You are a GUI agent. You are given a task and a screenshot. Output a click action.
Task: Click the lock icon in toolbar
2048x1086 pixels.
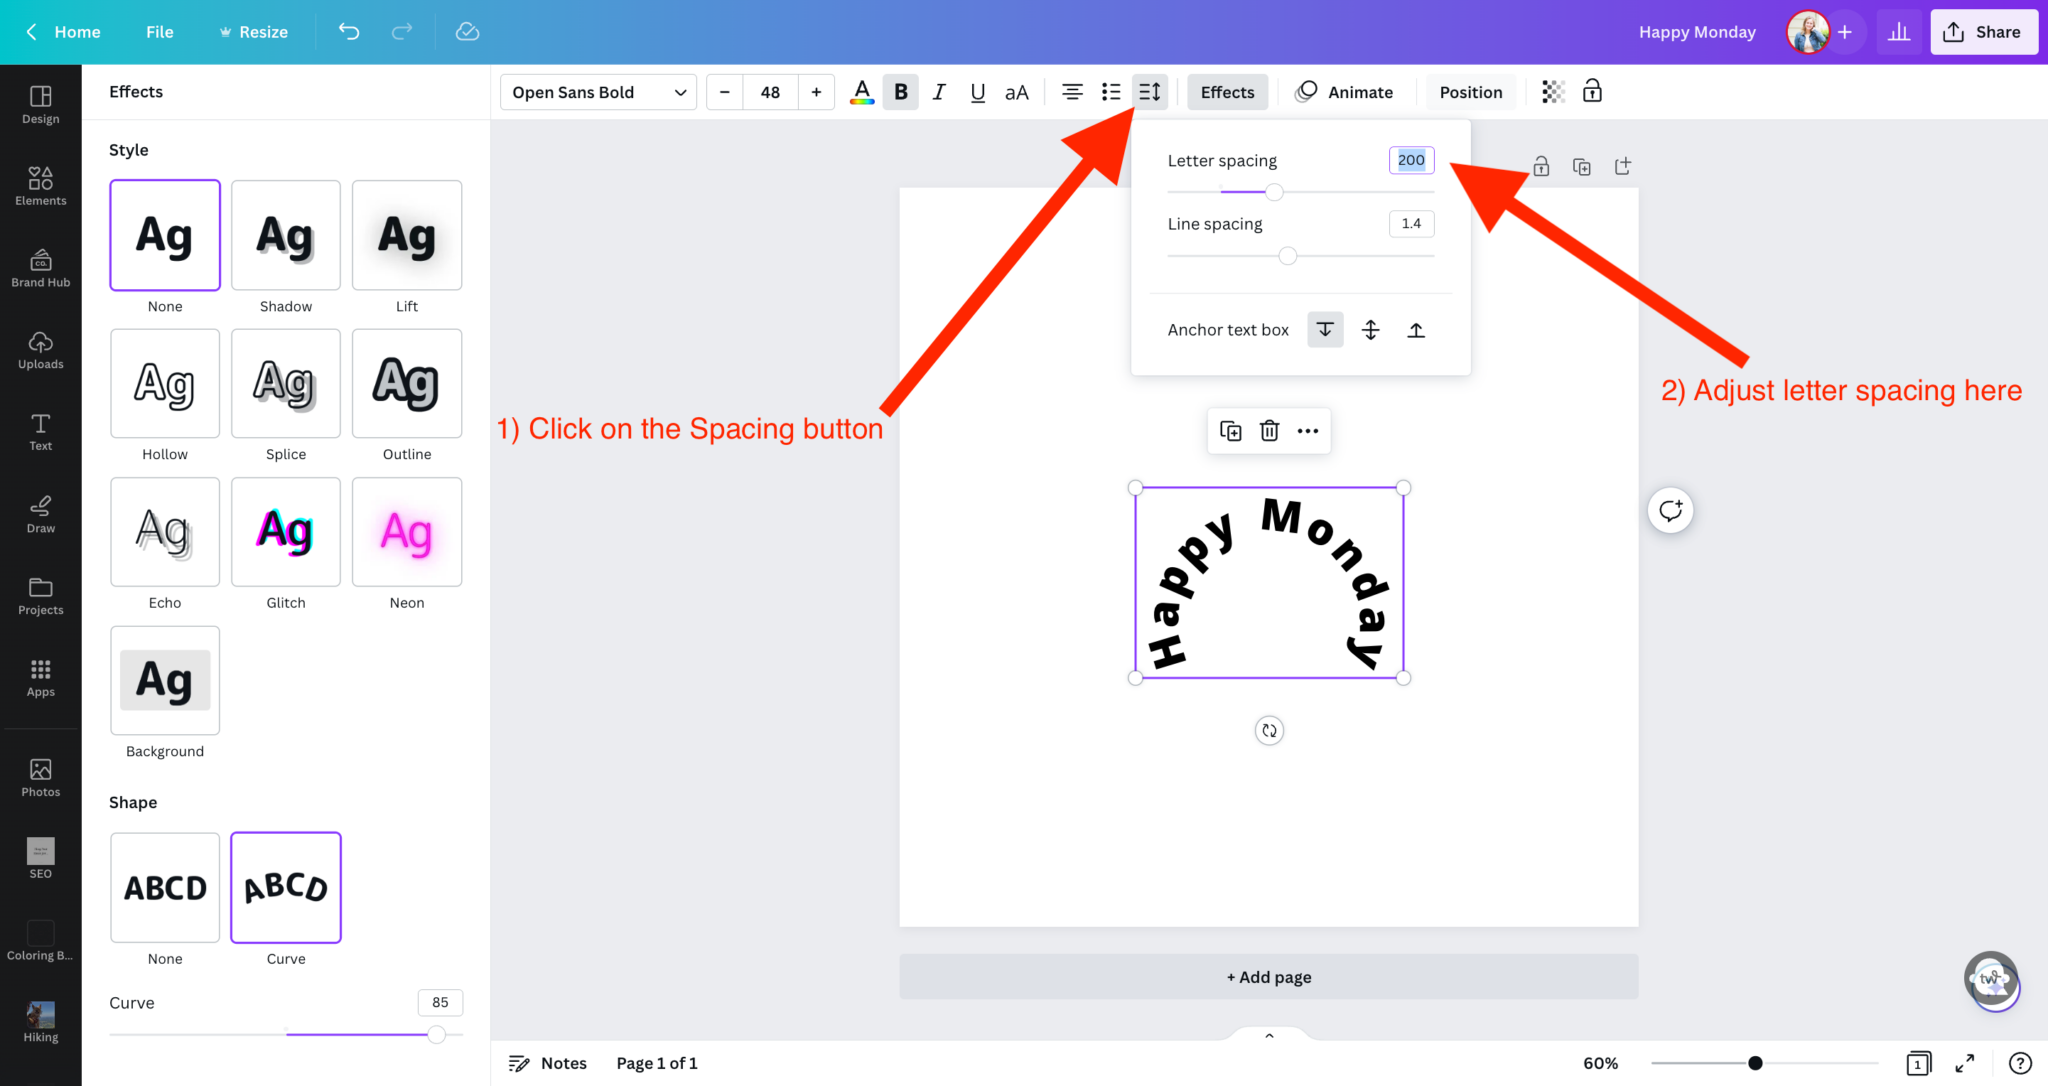pos(1592,92)
